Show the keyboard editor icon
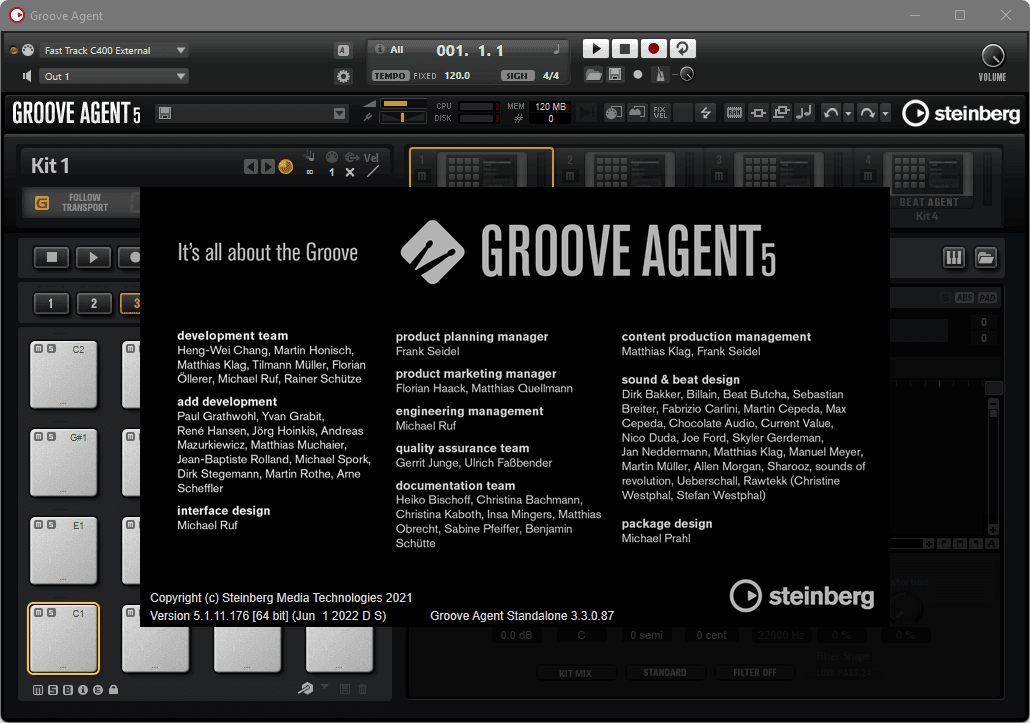1030x723 pixels. 954,258
